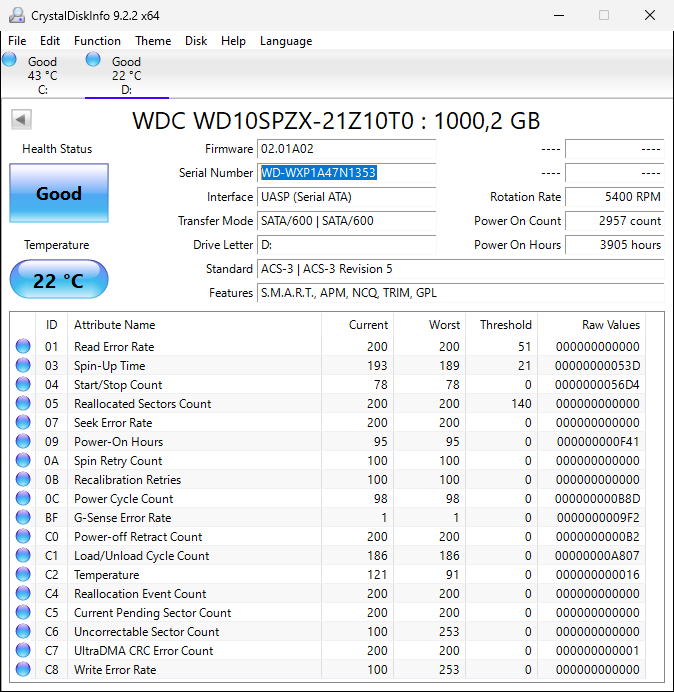Click status orb for Uncorrectable Sector Count
Image resolution: width=674 pixels, height=692 pixels.
pos(23,631)
